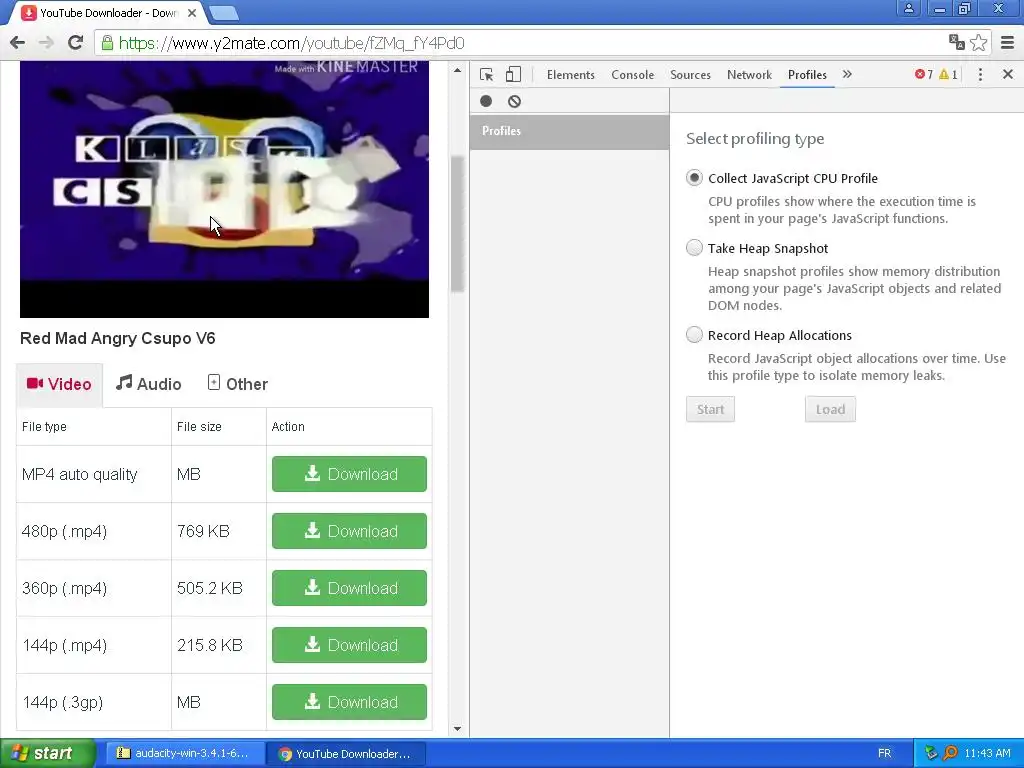Open the Windows start menu
This screenshot has height=768, width=1024.
click(48, 753)
